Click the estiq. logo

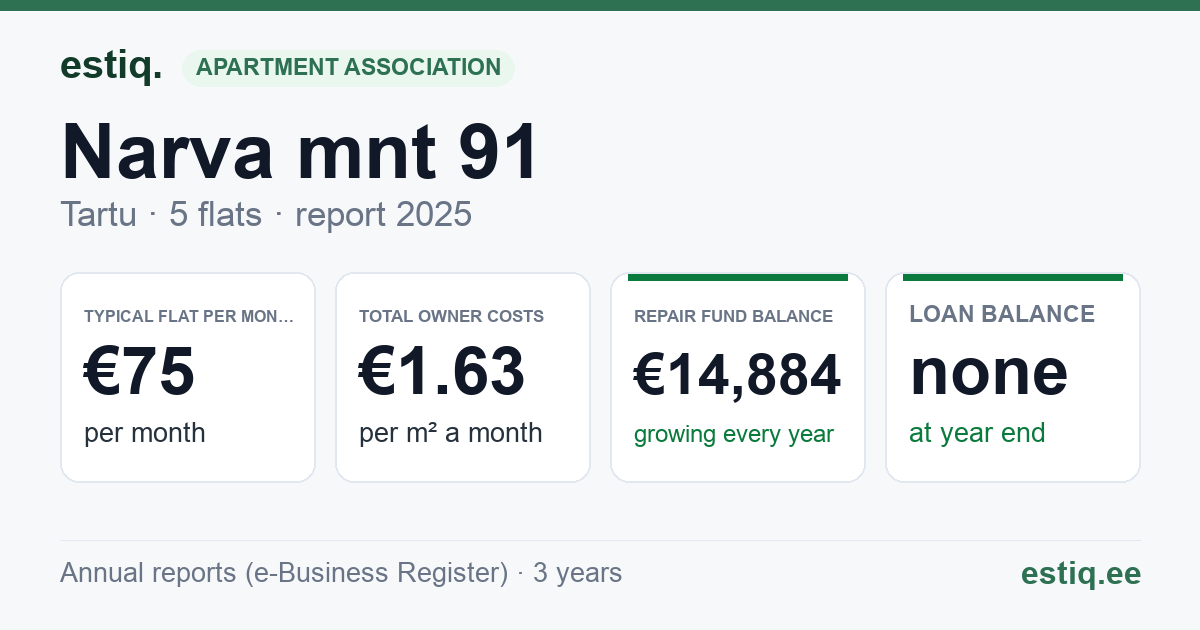111,66
